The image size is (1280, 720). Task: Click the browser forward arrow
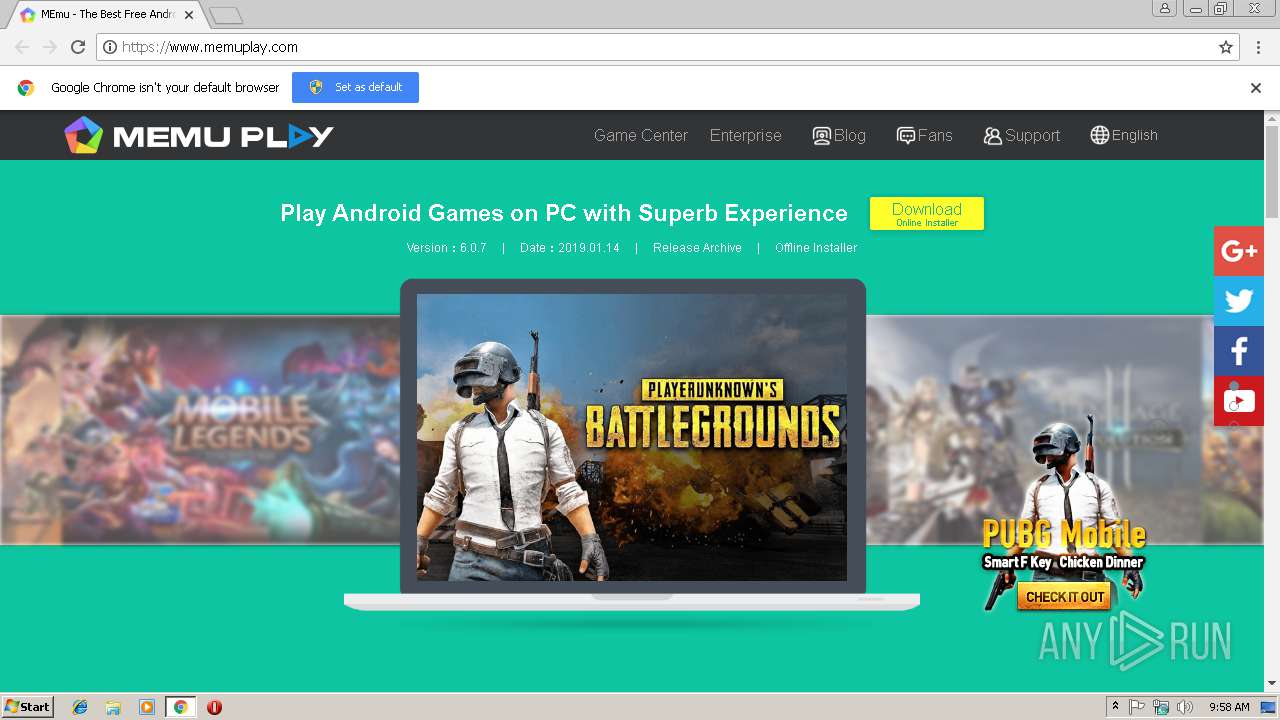pos(50,47)
